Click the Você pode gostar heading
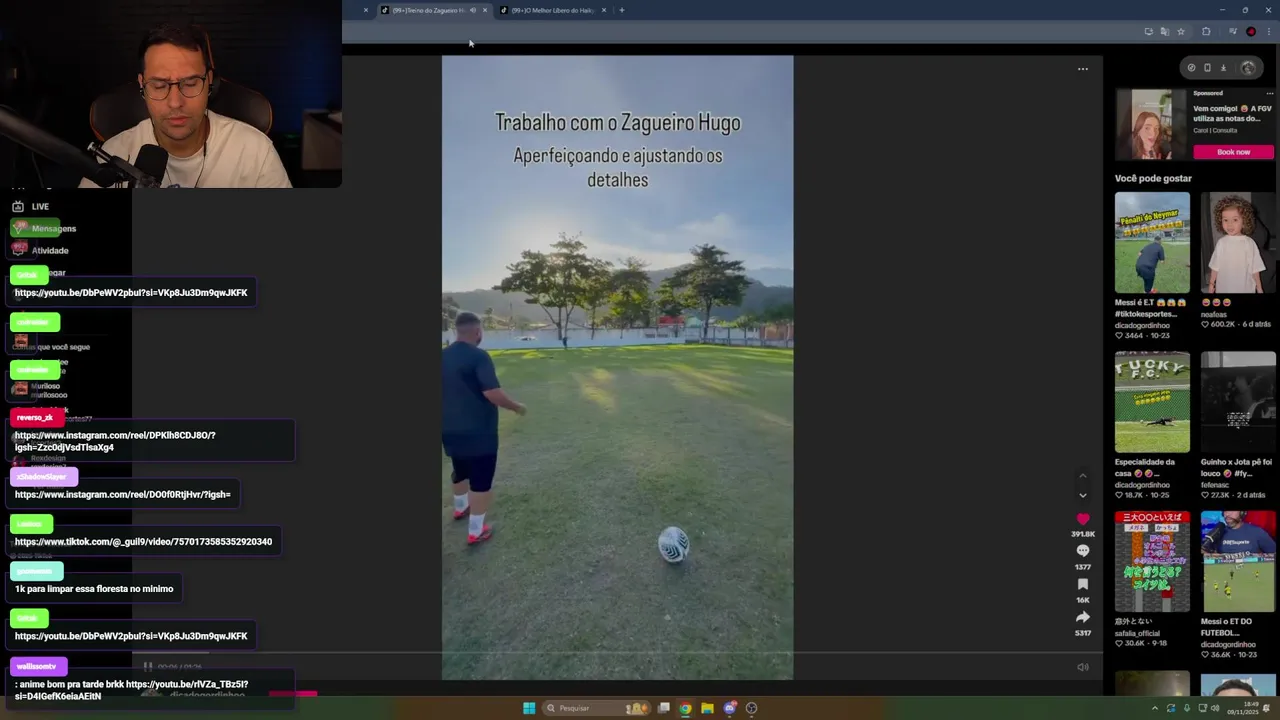 pos(1153,178)
